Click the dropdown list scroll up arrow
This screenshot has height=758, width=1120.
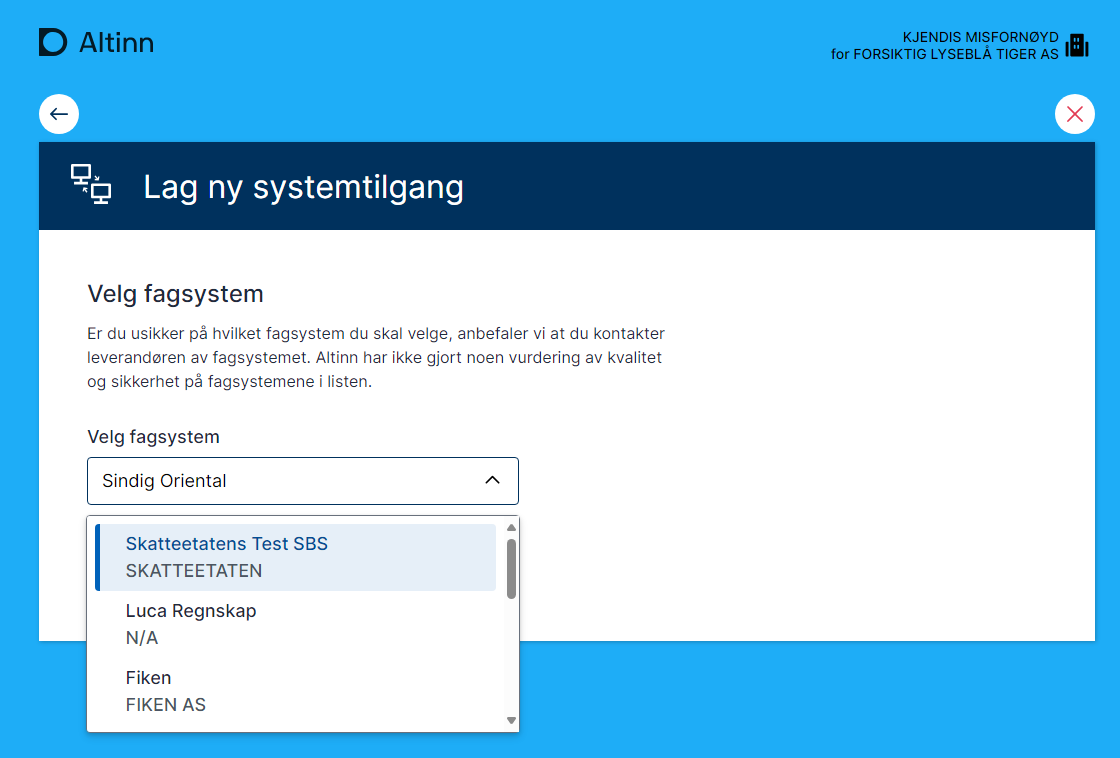pos(511,527)
